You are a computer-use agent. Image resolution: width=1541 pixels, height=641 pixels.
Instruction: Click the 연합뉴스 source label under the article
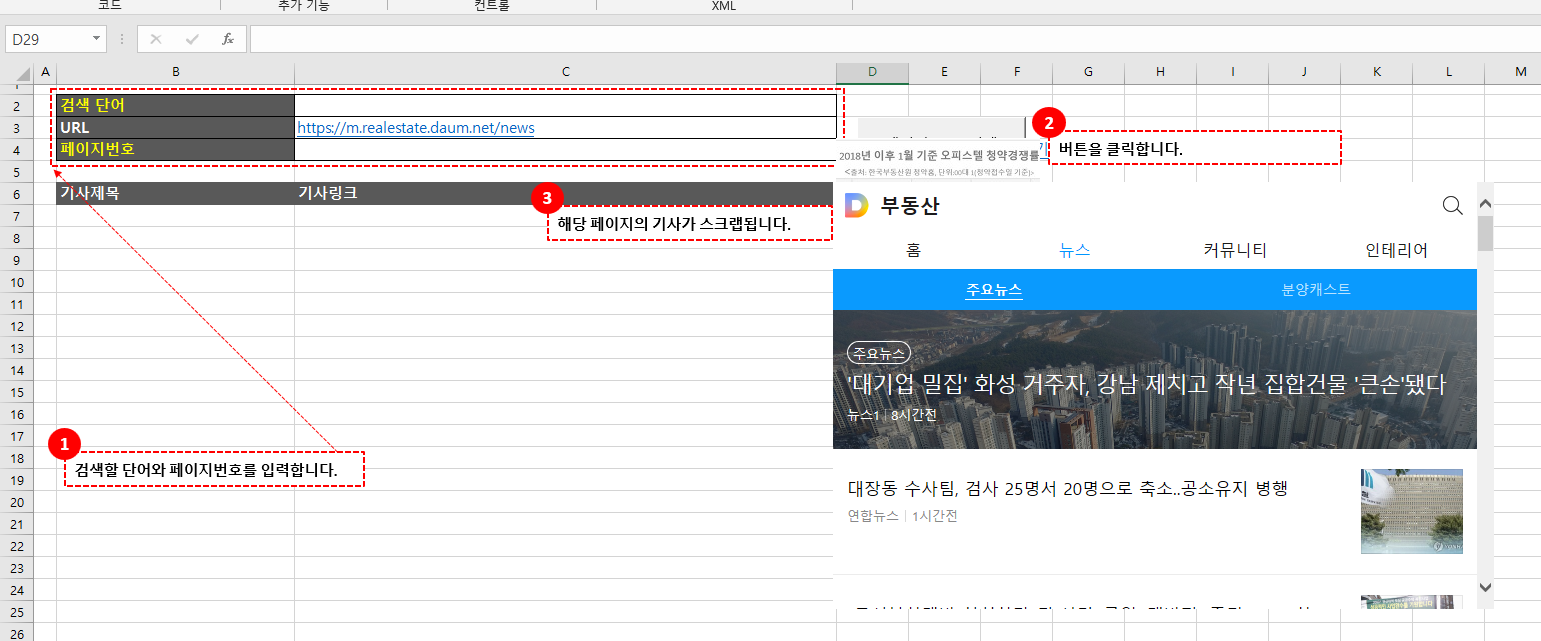[x=873, y=516]
